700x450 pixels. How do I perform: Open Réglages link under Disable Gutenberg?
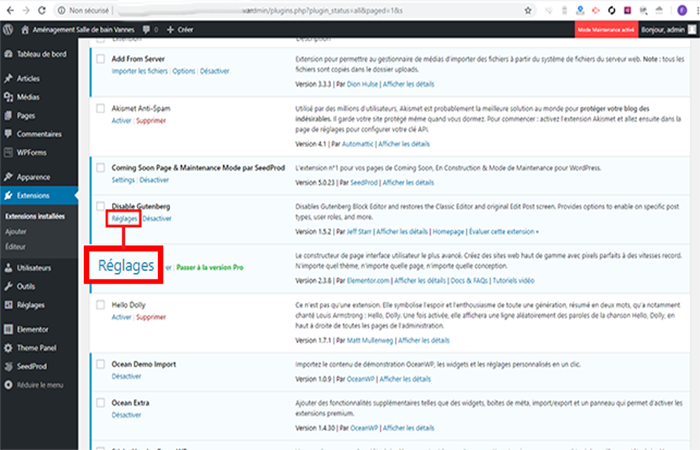[125, 218]
